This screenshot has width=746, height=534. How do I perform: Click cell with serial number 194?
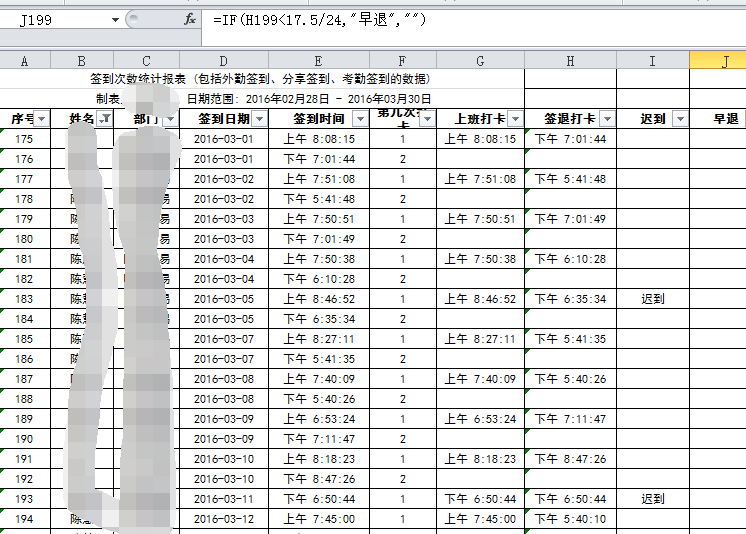(x=24, y=519)
